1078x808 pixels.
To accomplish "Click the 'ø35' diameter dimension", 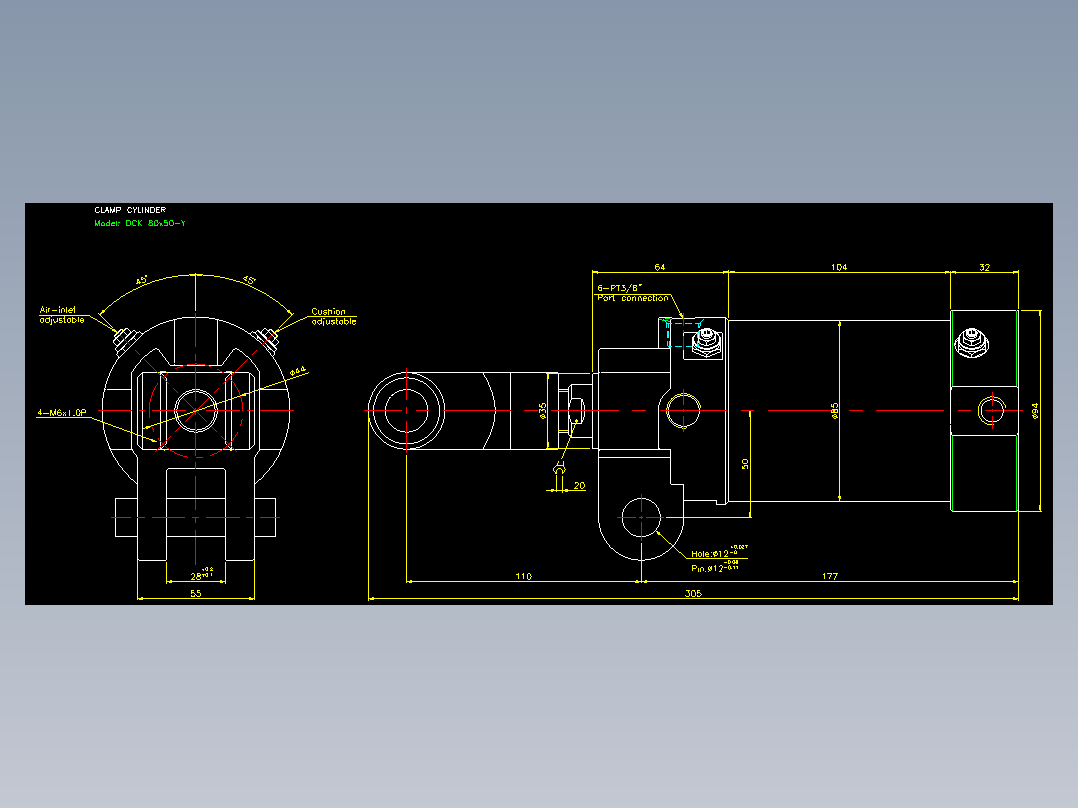I will coord(542,411).
